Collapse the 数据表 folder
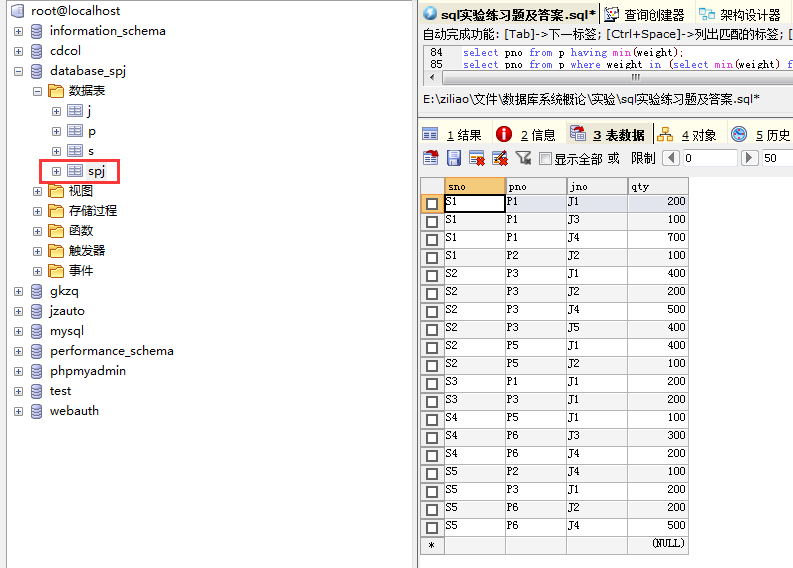The image size is (793, 568). click(37, 92)
